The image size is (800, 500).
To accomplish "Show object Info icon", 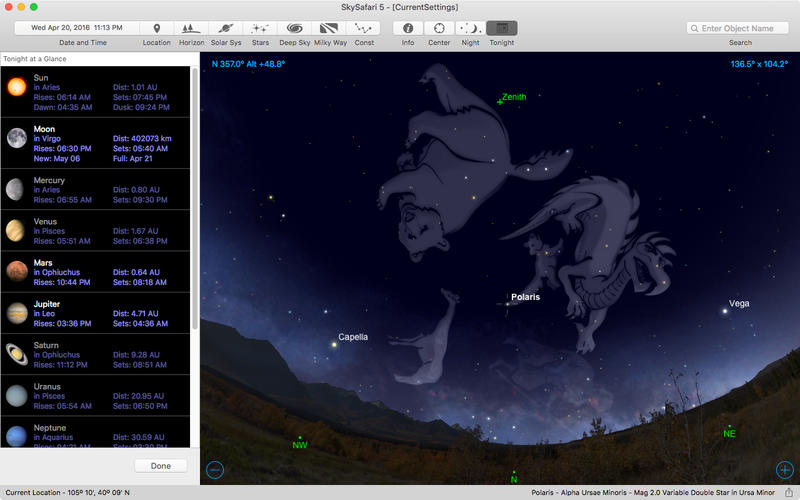I will pos(408,28).
